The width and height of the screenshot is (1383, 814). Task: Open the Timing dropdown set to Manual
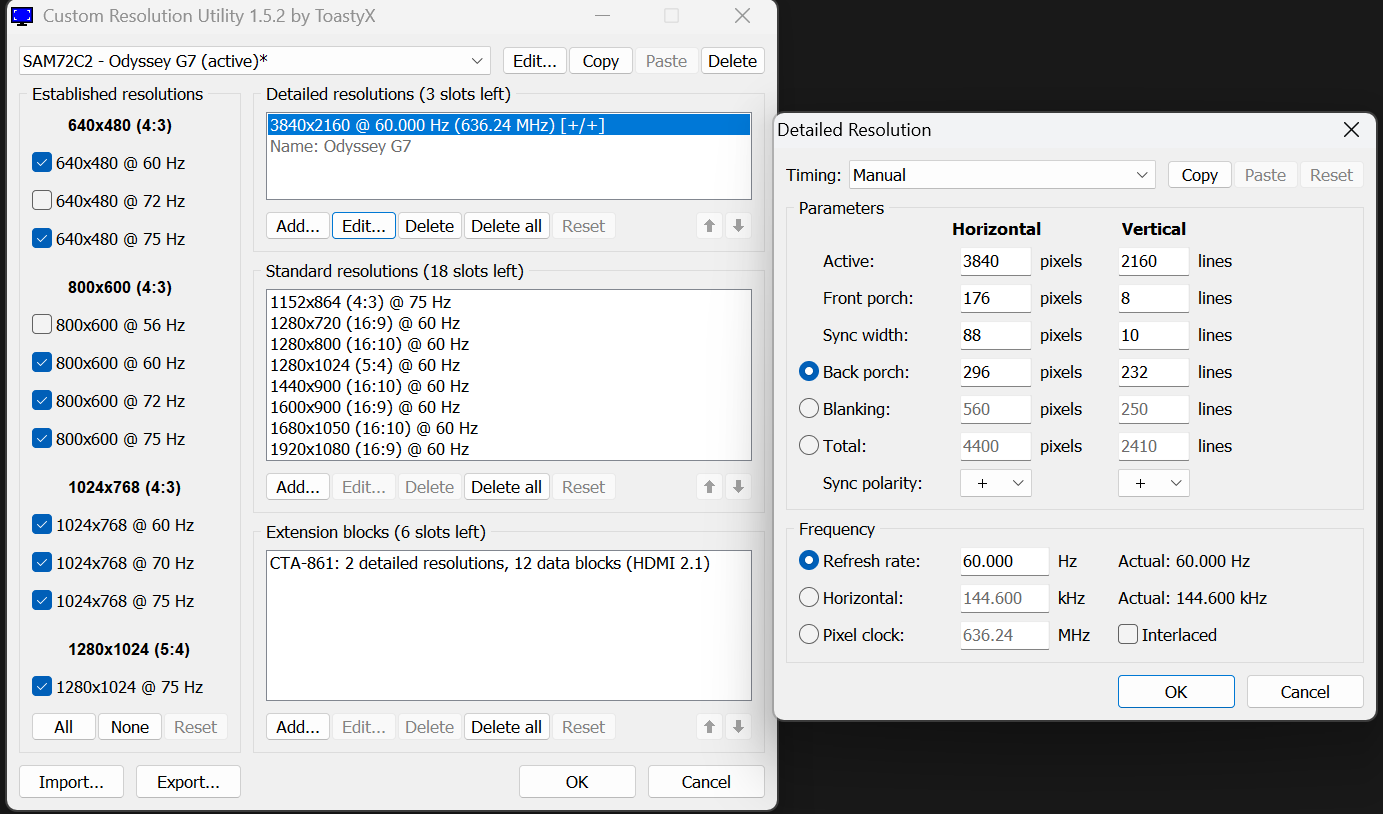click(x=1002, y=175)
